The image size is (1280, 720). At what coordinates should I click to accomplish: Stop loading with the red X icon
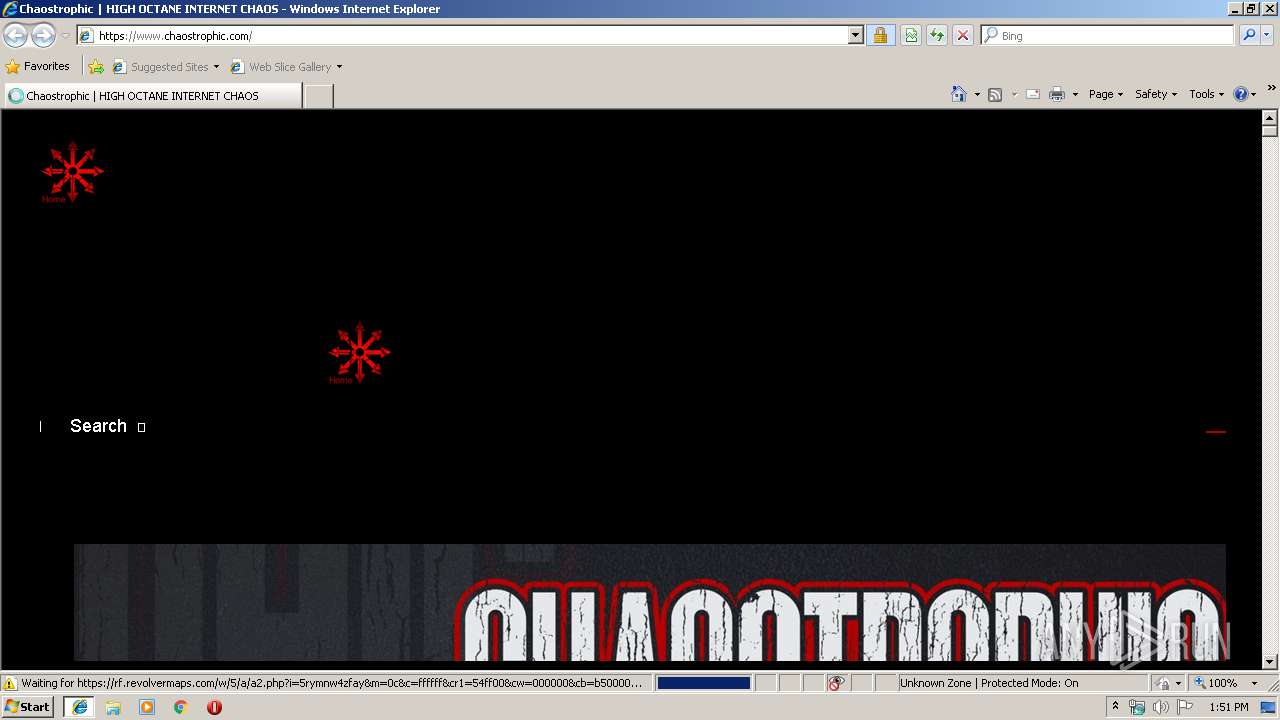point(963,36)
